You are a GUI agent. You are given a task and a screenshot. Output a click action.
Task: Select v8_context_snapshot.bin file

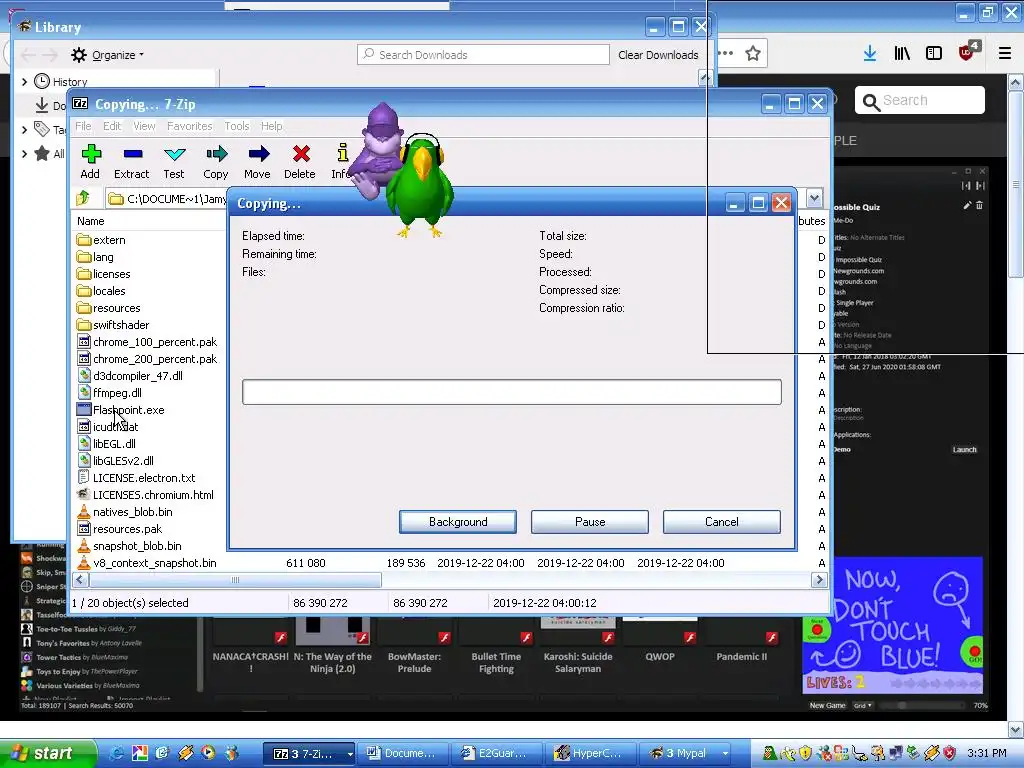147,562
